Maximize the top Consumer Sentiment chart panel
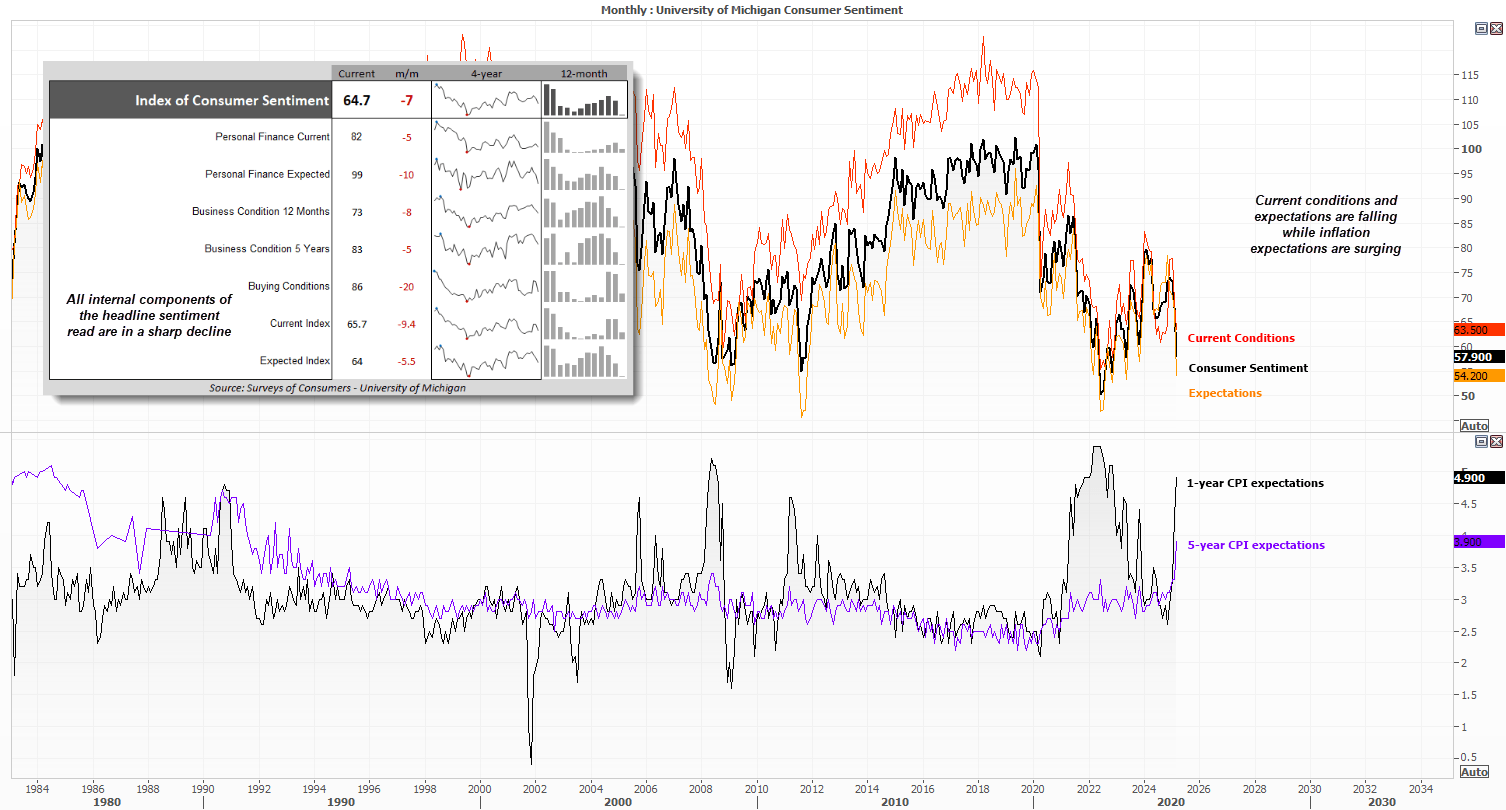 pyautogui.click(x=1482, y=29)
